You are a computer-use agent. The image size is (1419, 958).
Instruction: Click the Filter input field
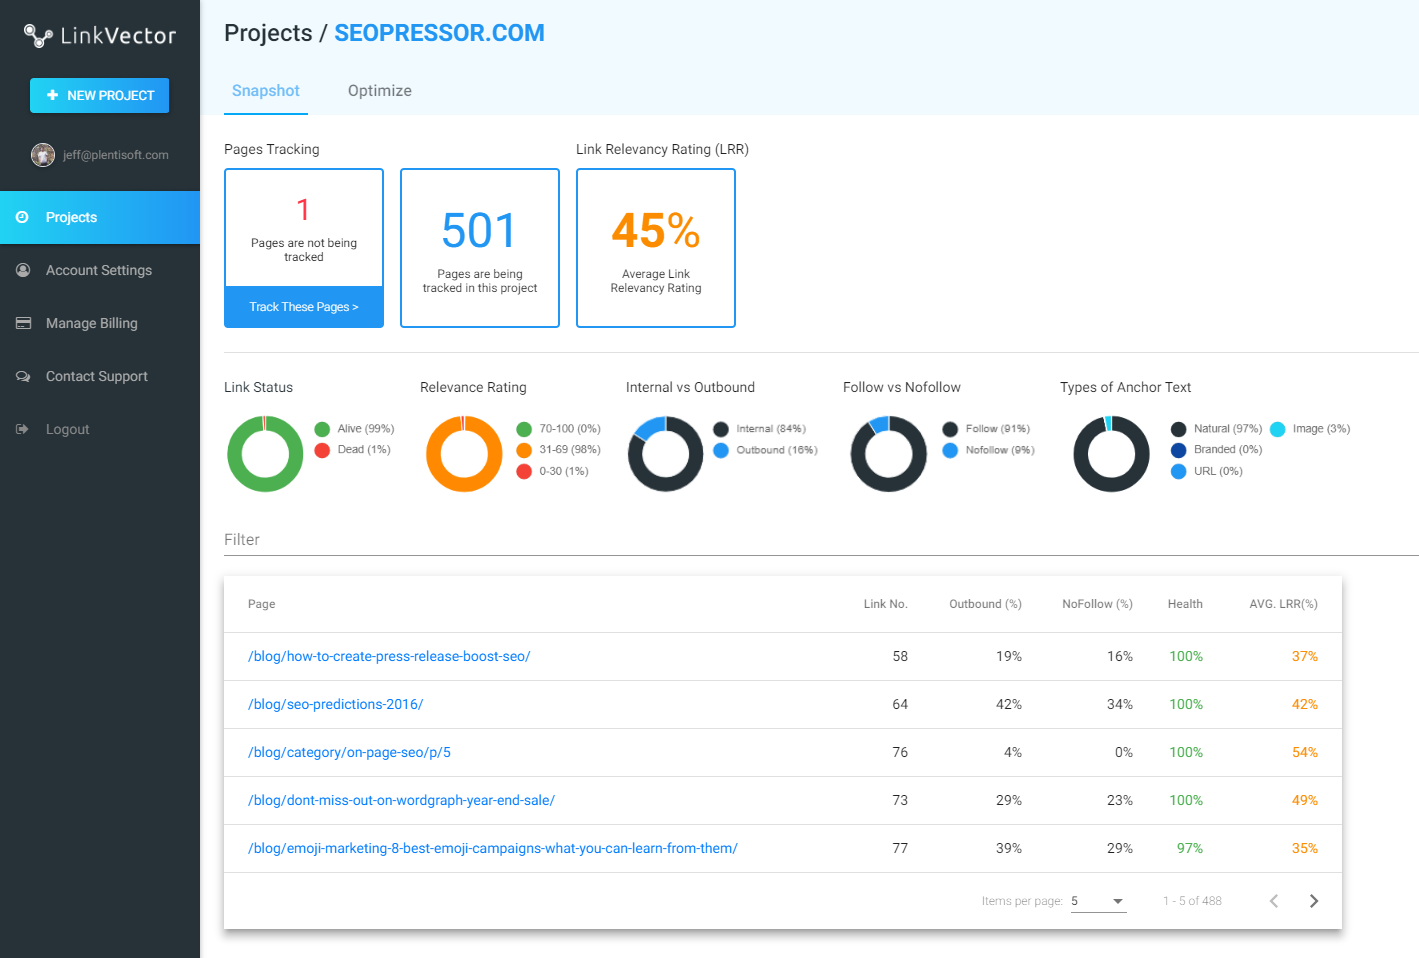click(821, 540)
